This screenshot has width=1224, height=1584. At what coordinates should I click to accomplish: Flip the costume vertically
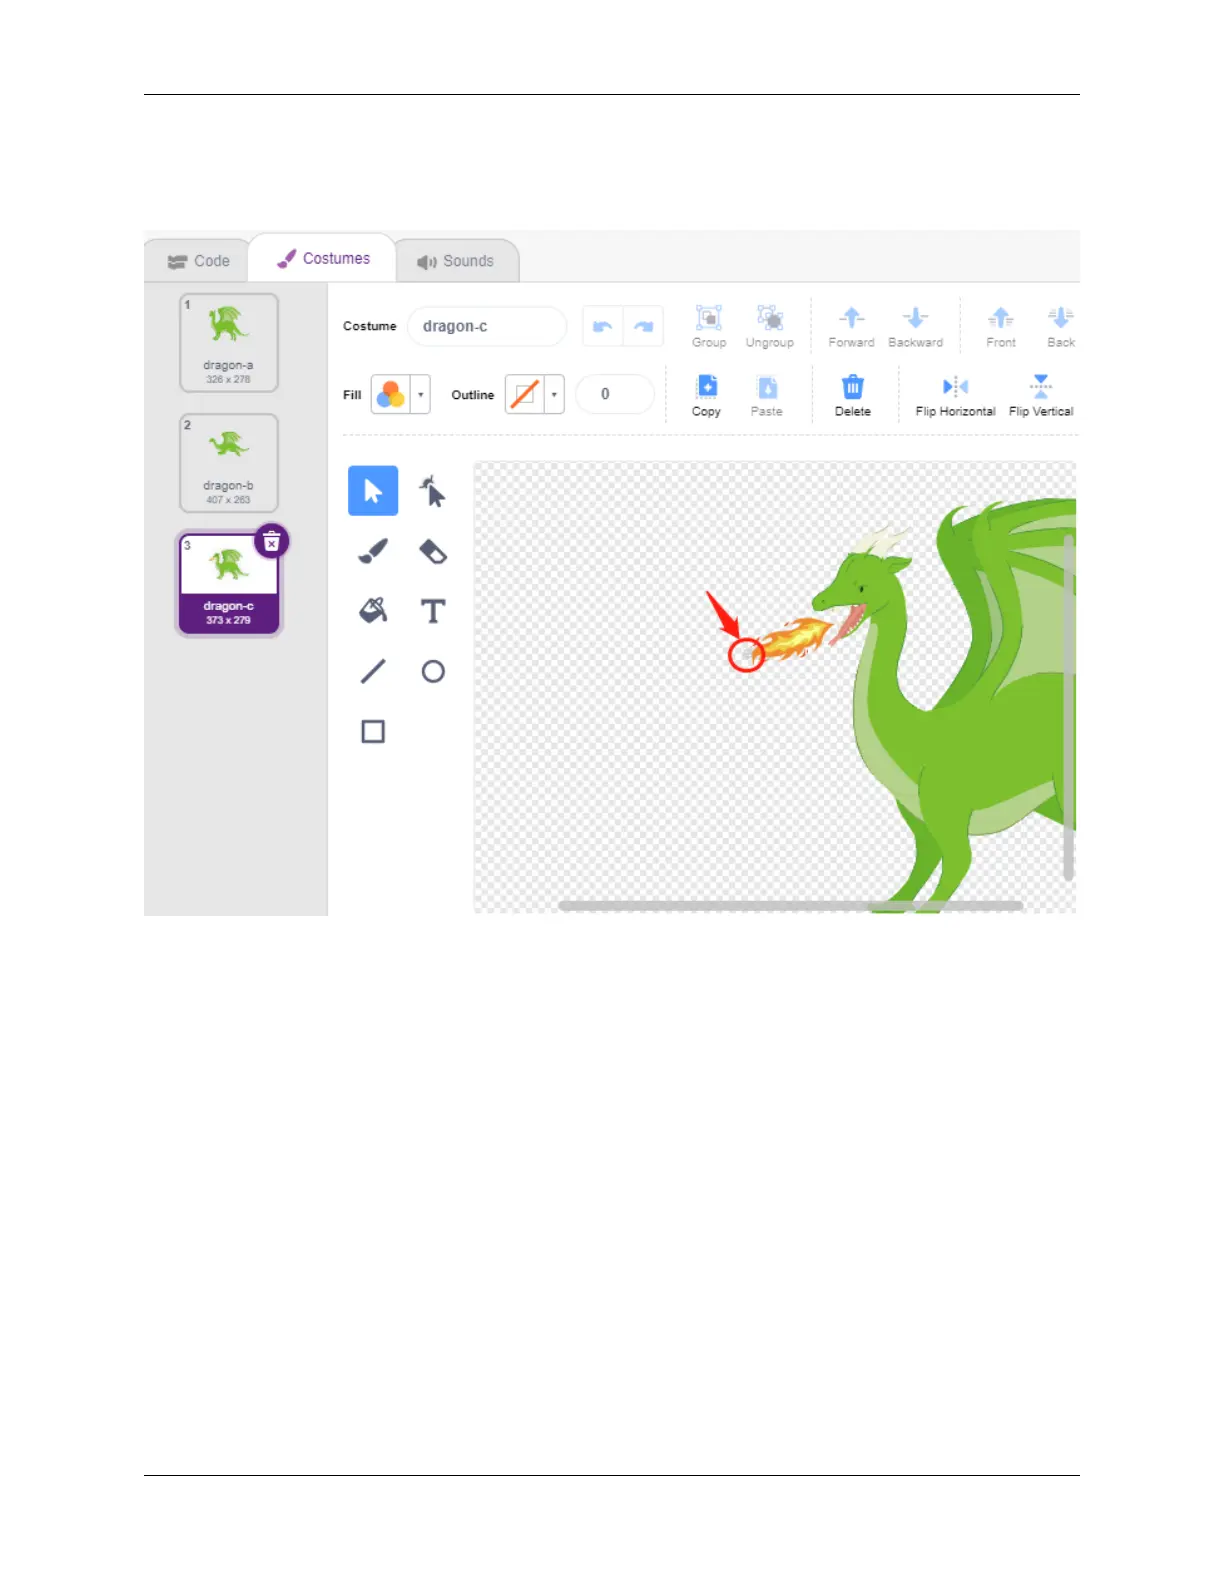(1041, 395)
